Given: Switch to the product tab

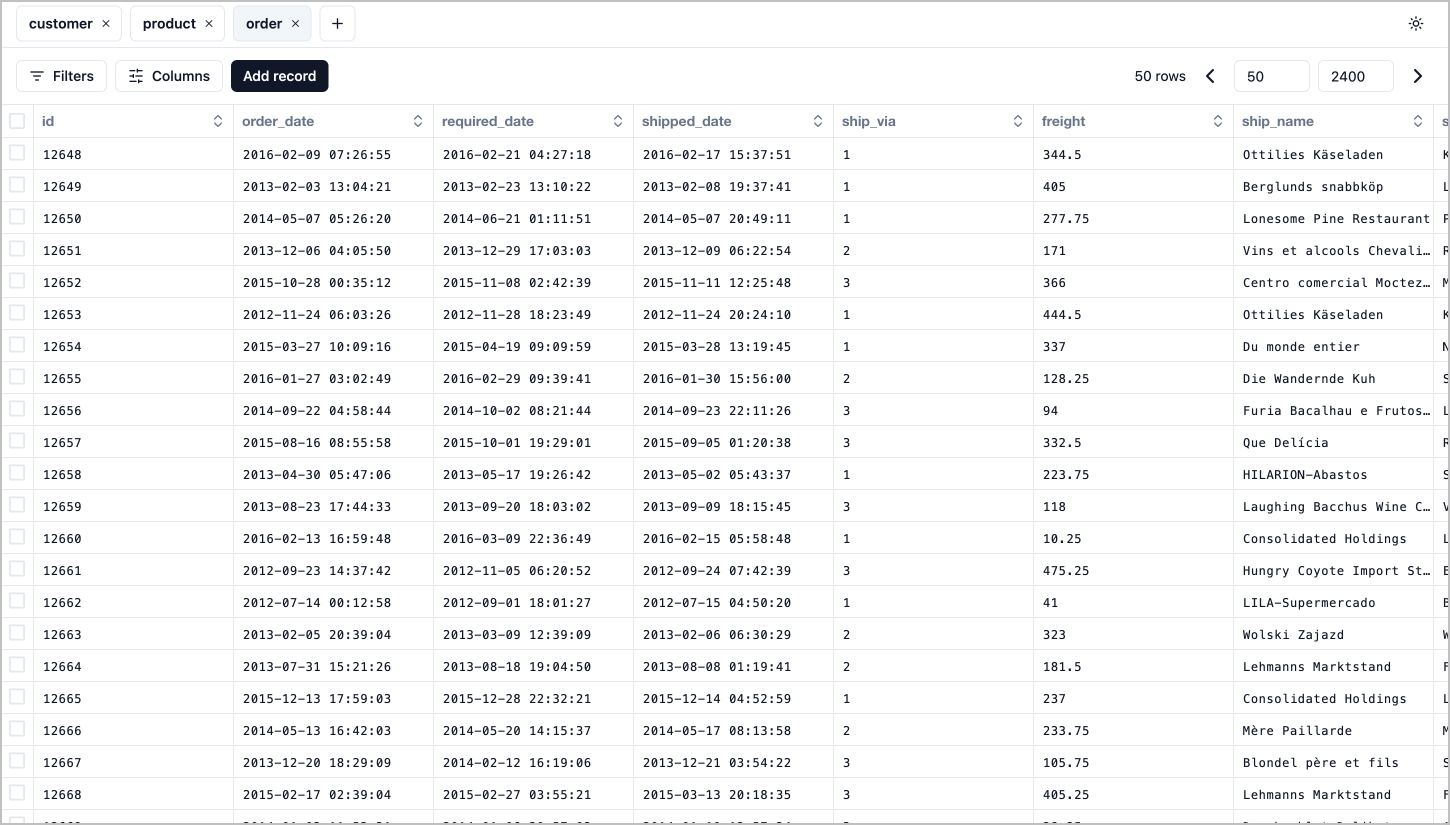Looking at the screenshot, I should click(169, 24).
